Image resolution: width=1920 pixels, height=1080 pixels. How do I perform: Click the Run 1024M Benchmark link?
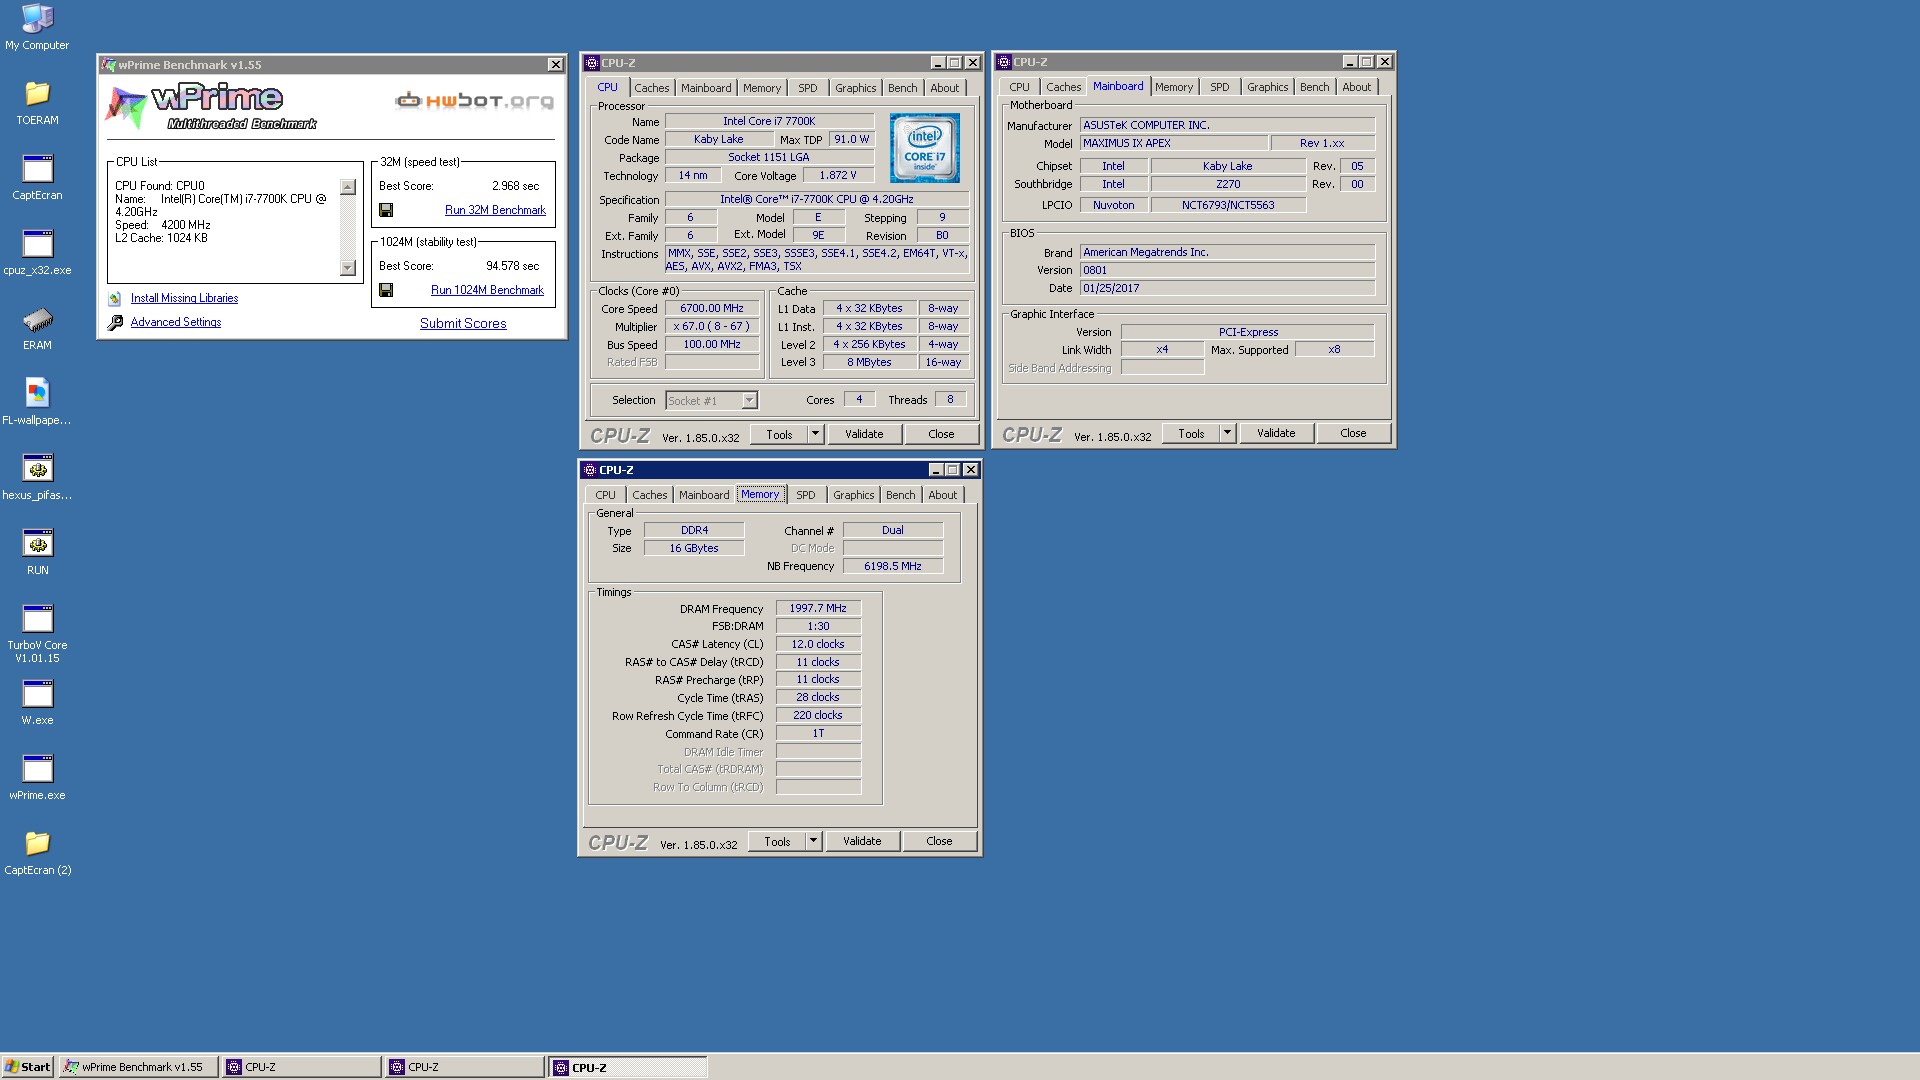click(487, 290)
